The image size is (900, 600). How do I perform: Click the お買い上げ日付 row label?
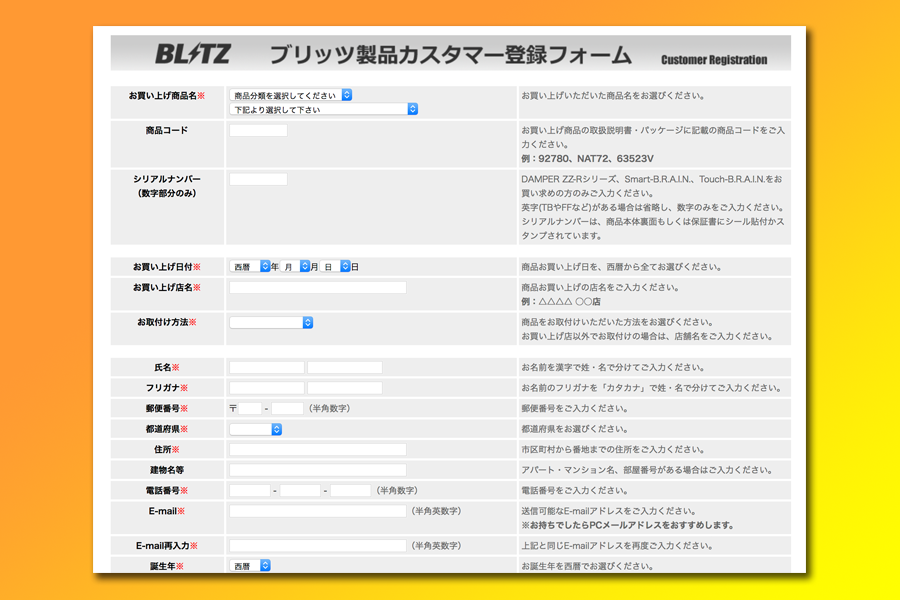pos(167,267)
